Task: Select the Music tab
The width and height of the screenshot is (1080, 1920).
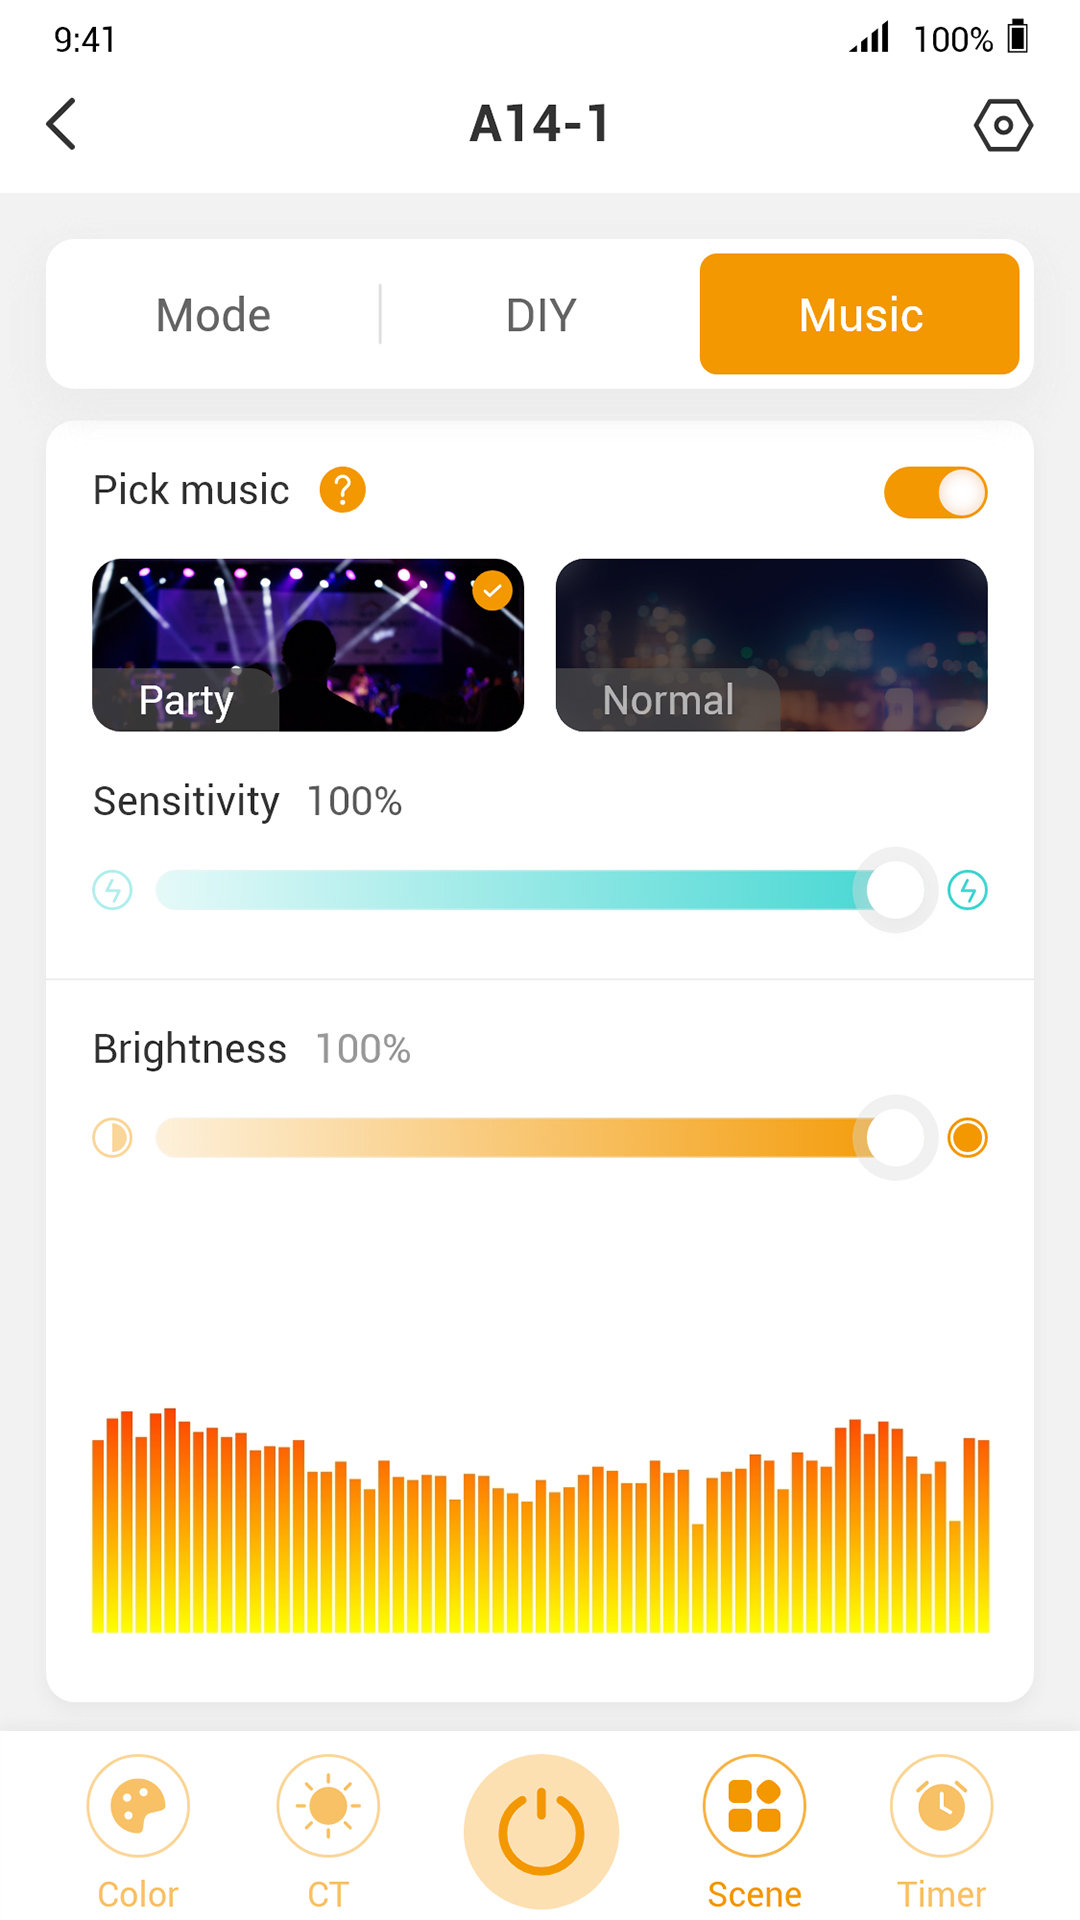Action: click(x=860, y=315)
